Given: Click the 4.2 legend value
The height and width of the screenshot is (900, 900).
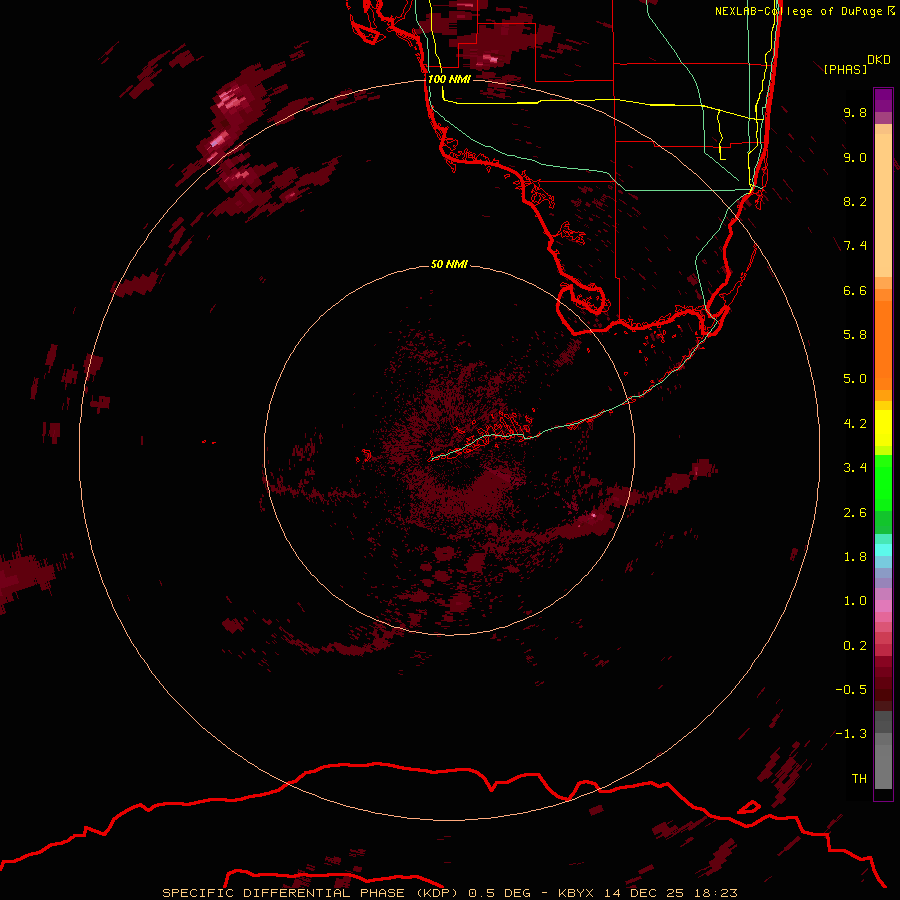Looking at the screenshot, I should [x=855, y=423].
